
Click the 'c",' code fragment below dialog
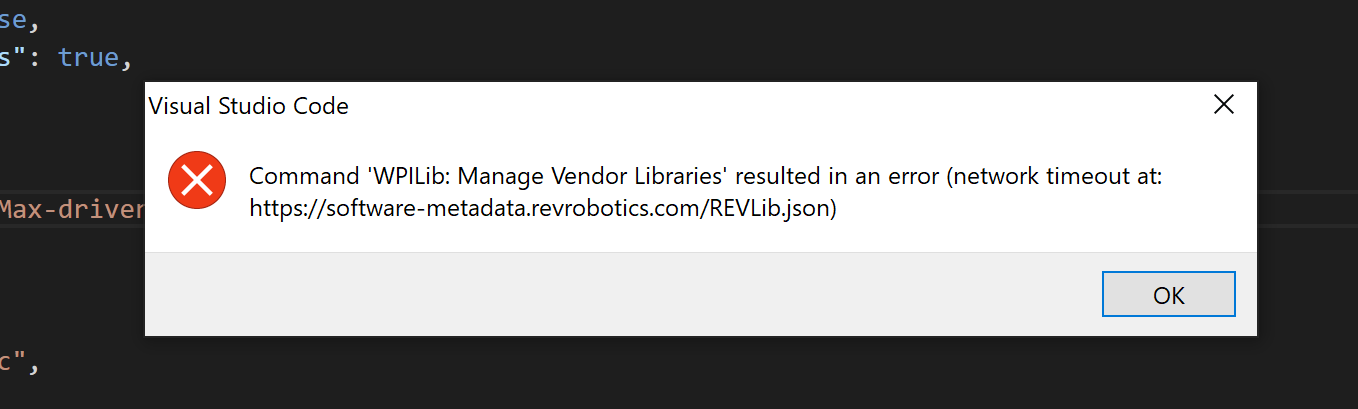pyautogui.click(x=19, y=362)
